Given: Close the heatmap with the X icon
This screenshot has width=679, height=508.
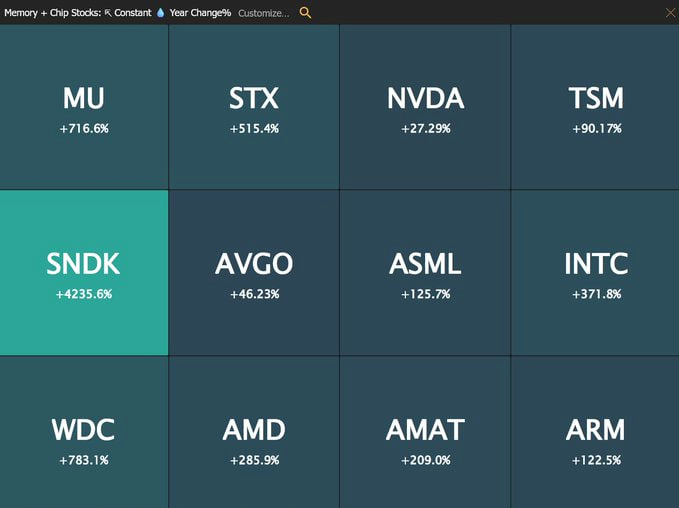Looking at the screenshot, I should [x=670, y=13].
